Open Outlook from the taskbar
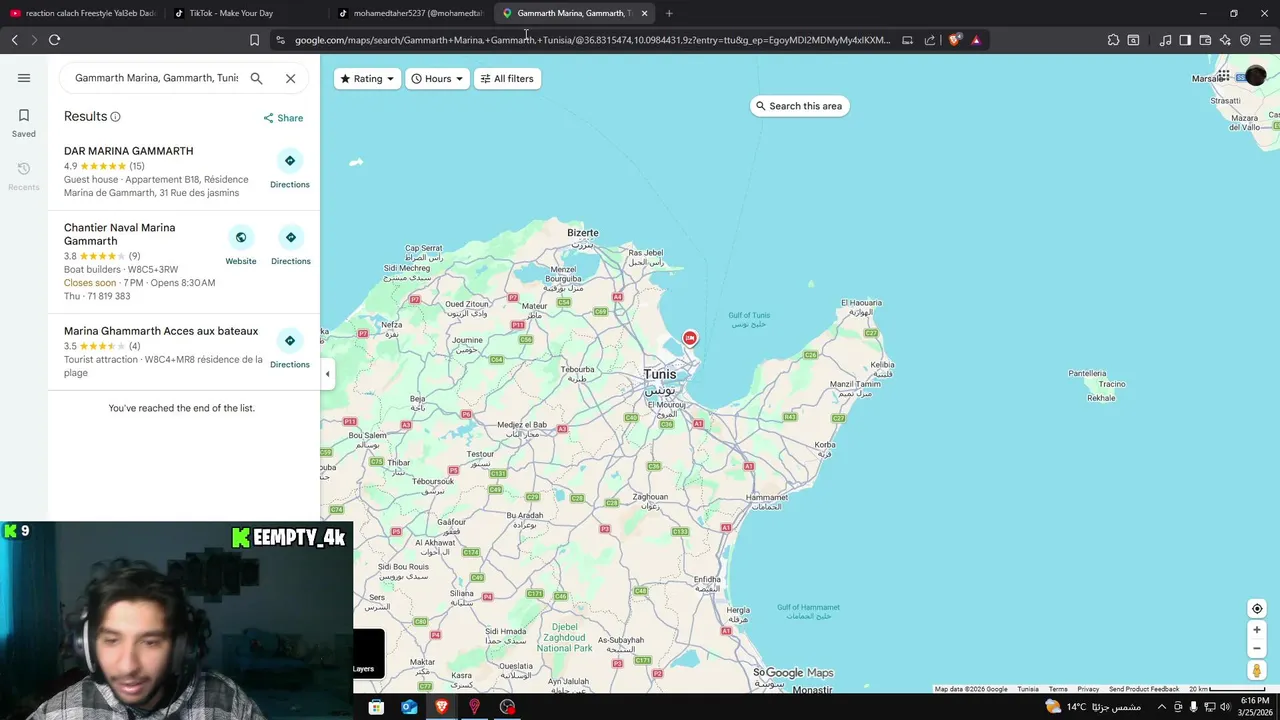This screenshot has height=720, width=1280. click(x=409, y=707)
